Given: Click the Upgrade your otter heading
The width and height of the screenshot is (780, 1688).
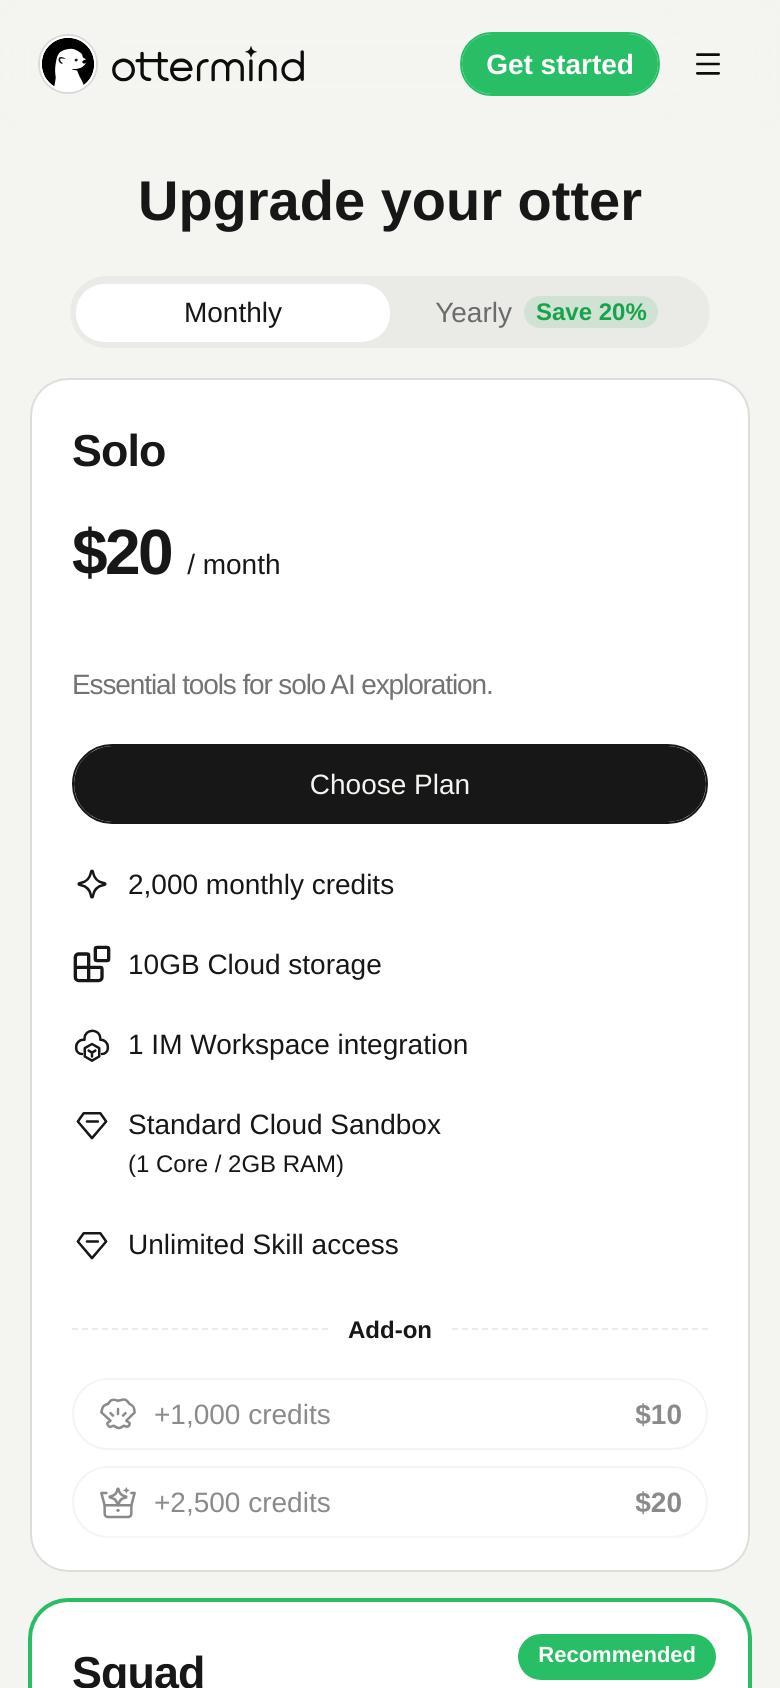Looking at the screenshot, I should 390,201.
